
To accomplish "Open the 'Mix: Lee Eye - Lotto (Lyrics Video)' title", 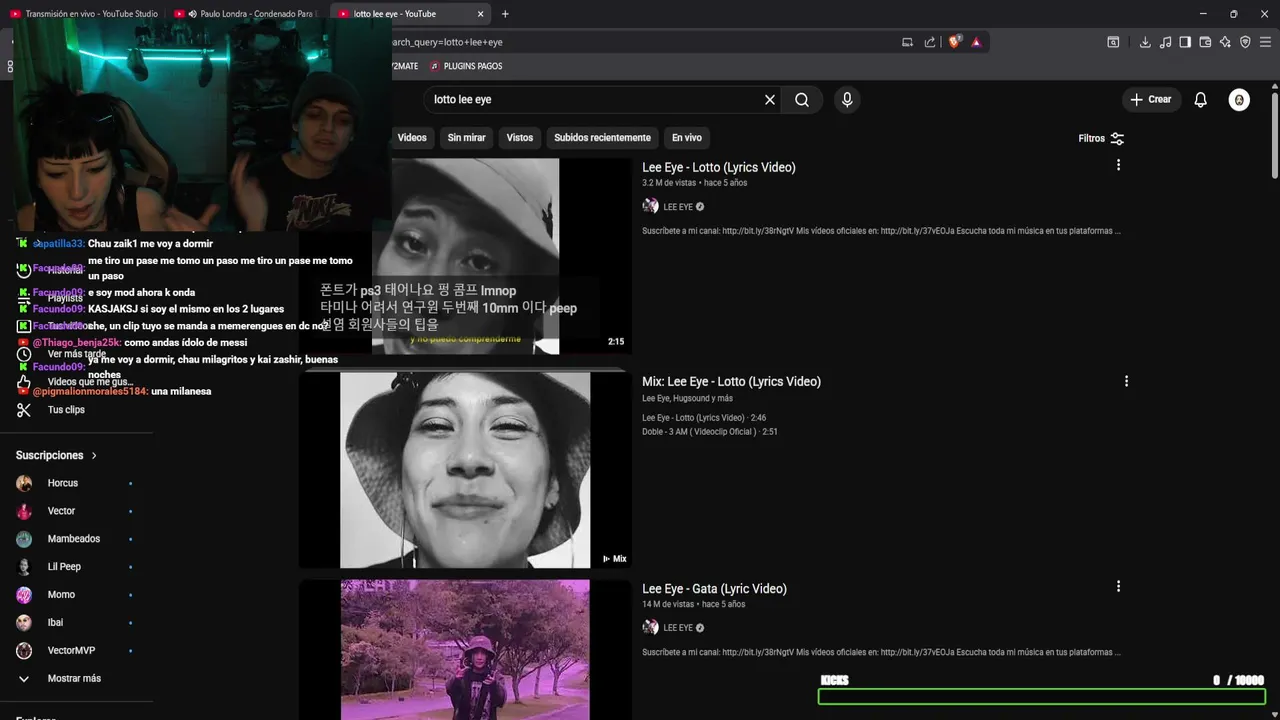I will pyautogui.click(x=731, y=381).
